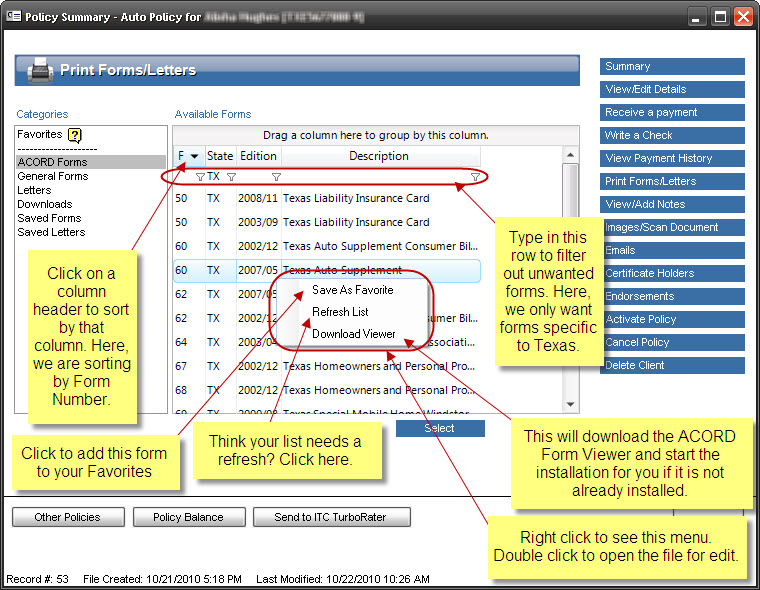This screenshot has height=590, width=760.
Task: Select form 67 Texas Homeowners and Personal row
Action: (327, 366)
